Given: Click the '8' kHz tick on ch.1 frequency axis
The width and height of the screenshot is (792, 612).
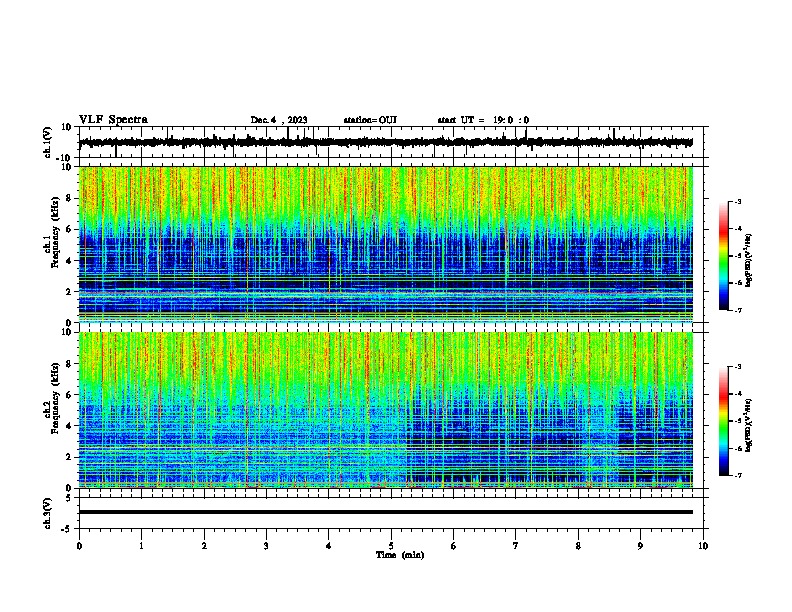Looking at the screenshot, I should coord(69,198).
